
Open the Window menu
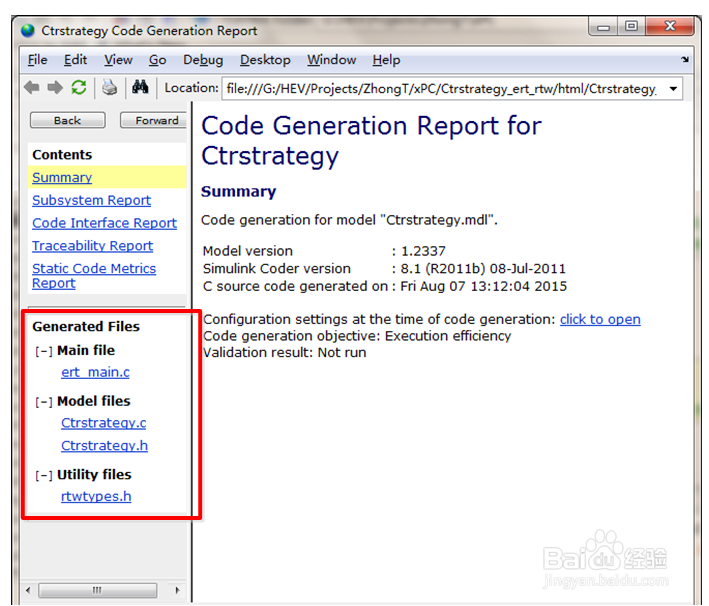click(331, 60)
